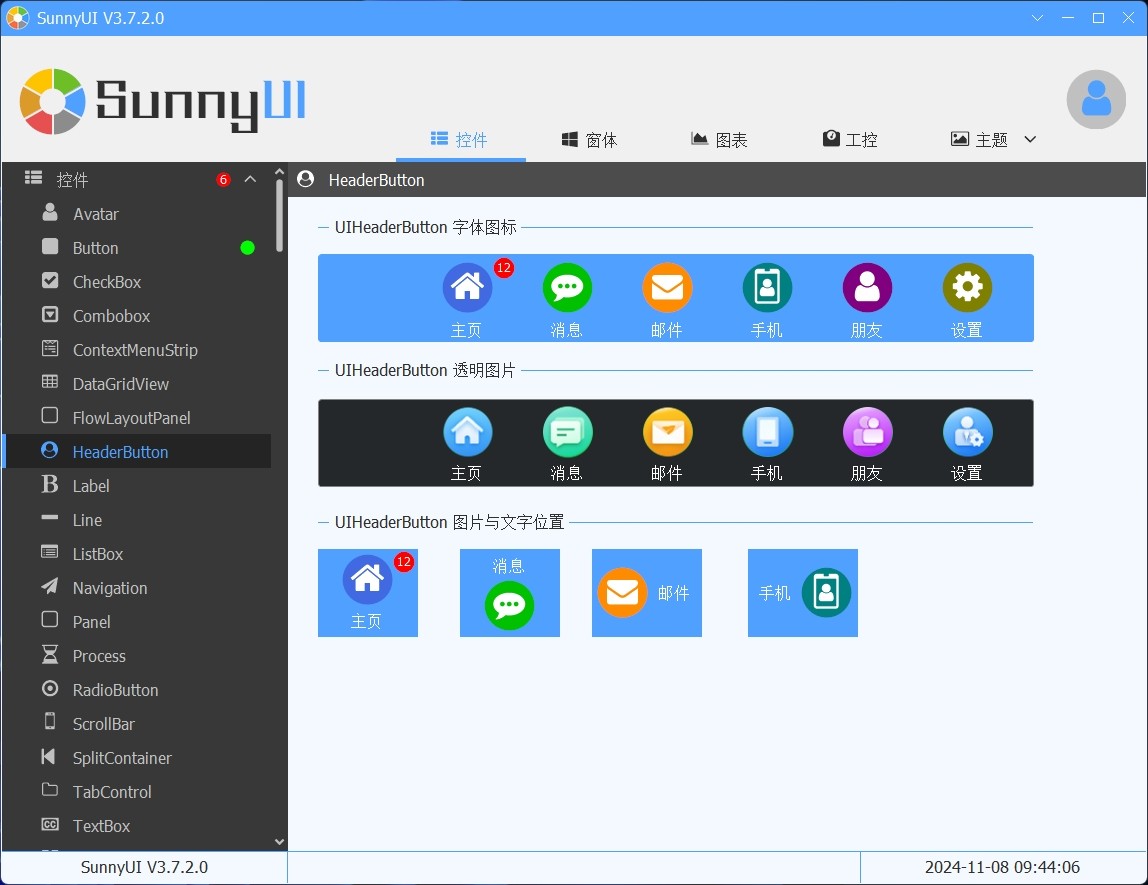Click the purple friends icon in the font icon row
This screenshot has width=1148, height=885.
tap(867, 288)
